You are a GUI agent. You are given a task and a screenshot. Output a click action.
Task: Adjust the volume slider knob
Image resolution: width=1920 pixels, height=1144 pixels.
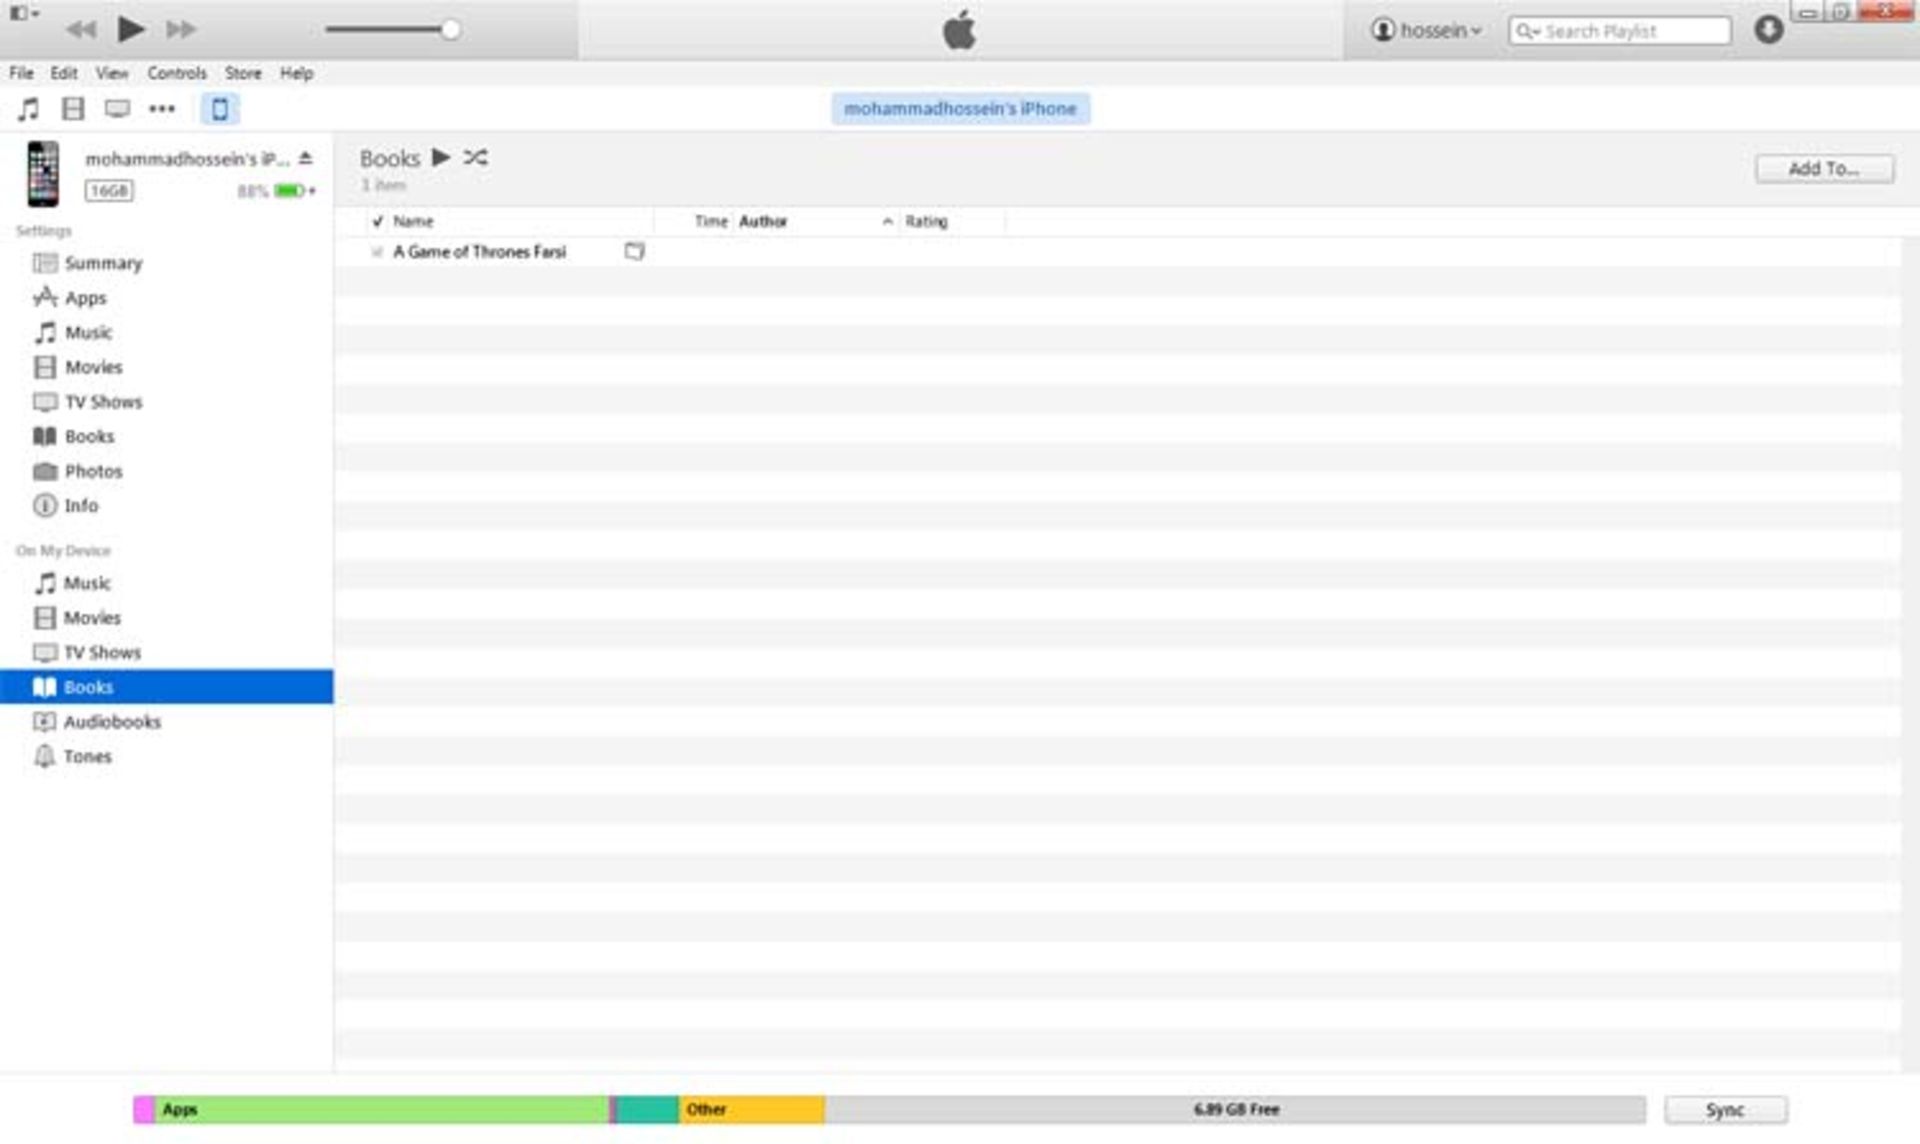click(451, 29)
